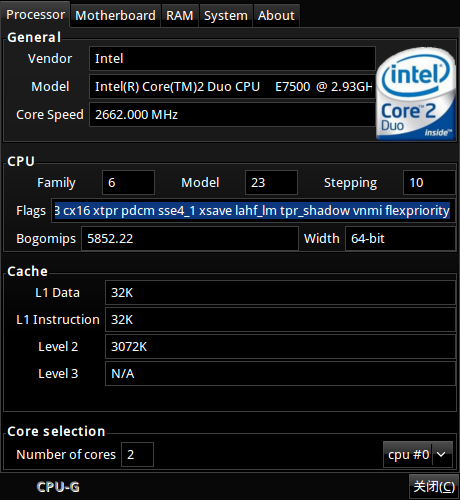The height and width of the screenshot is (500, 460).
Task: Click the Flags label
Action: pyautogui.click(x=31, y=211)
